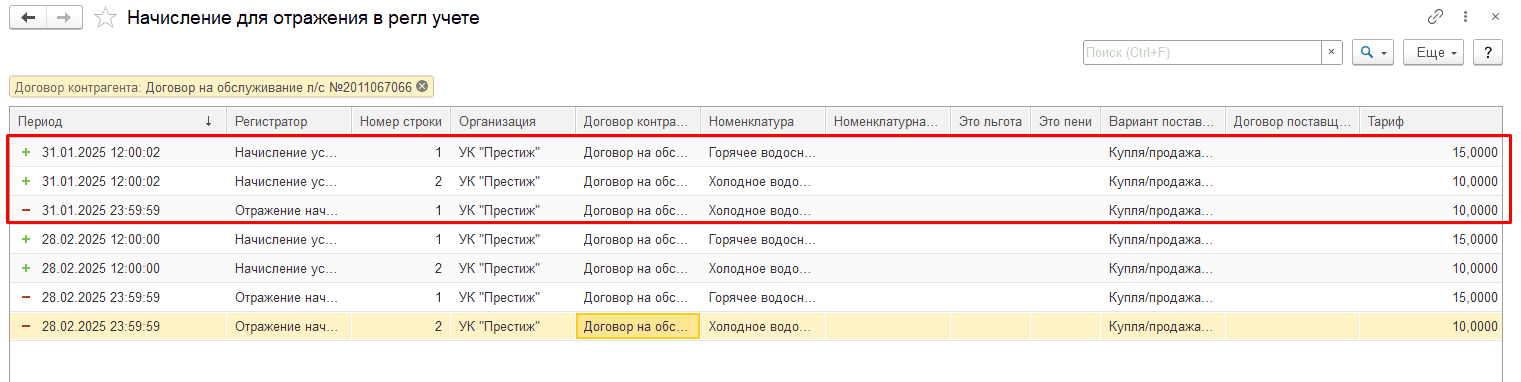1521x382 pixels.
Task: Select Отражение нач... in 31.01.2025 row
Action: 289,211
